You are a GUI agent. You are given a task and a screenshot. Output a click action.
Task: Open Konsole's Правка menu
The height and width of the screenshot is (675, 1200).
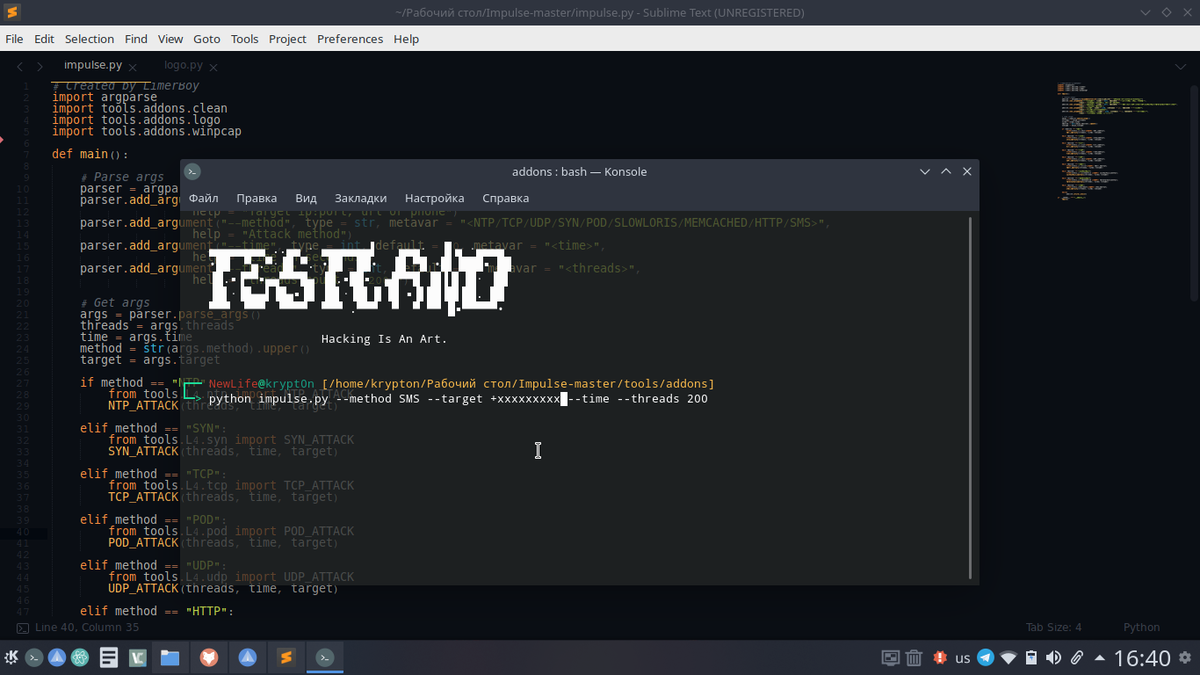tap(257, 198)
